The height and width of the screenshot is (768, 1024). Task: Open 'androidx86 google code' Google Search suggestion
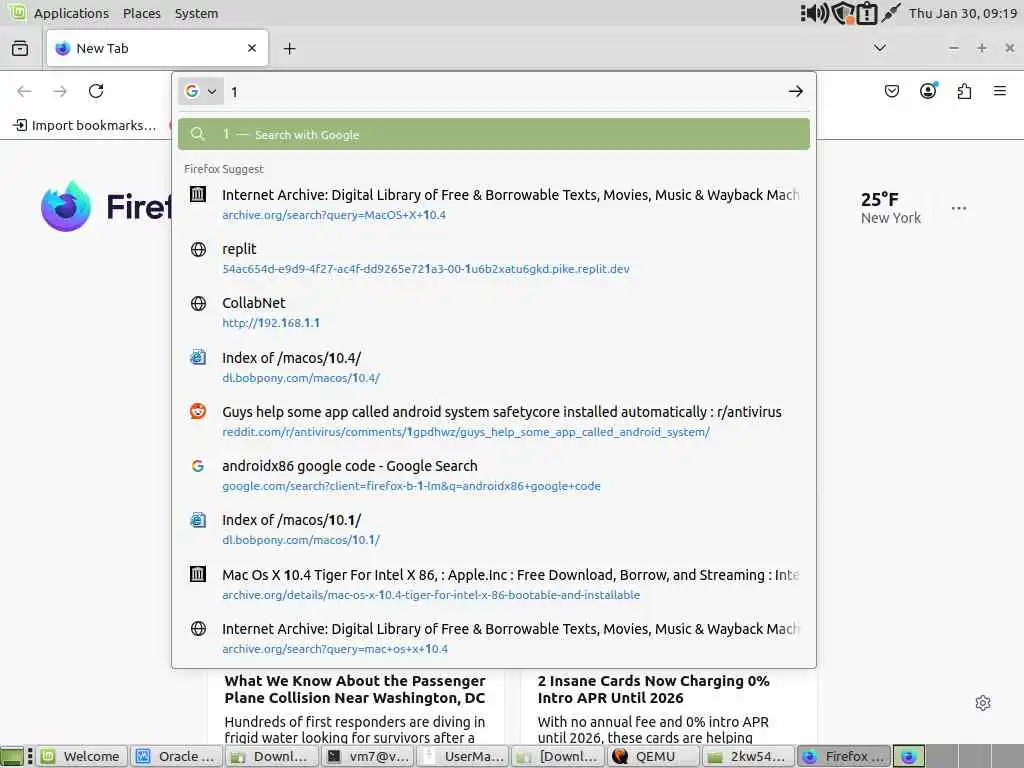coord(494,475)
